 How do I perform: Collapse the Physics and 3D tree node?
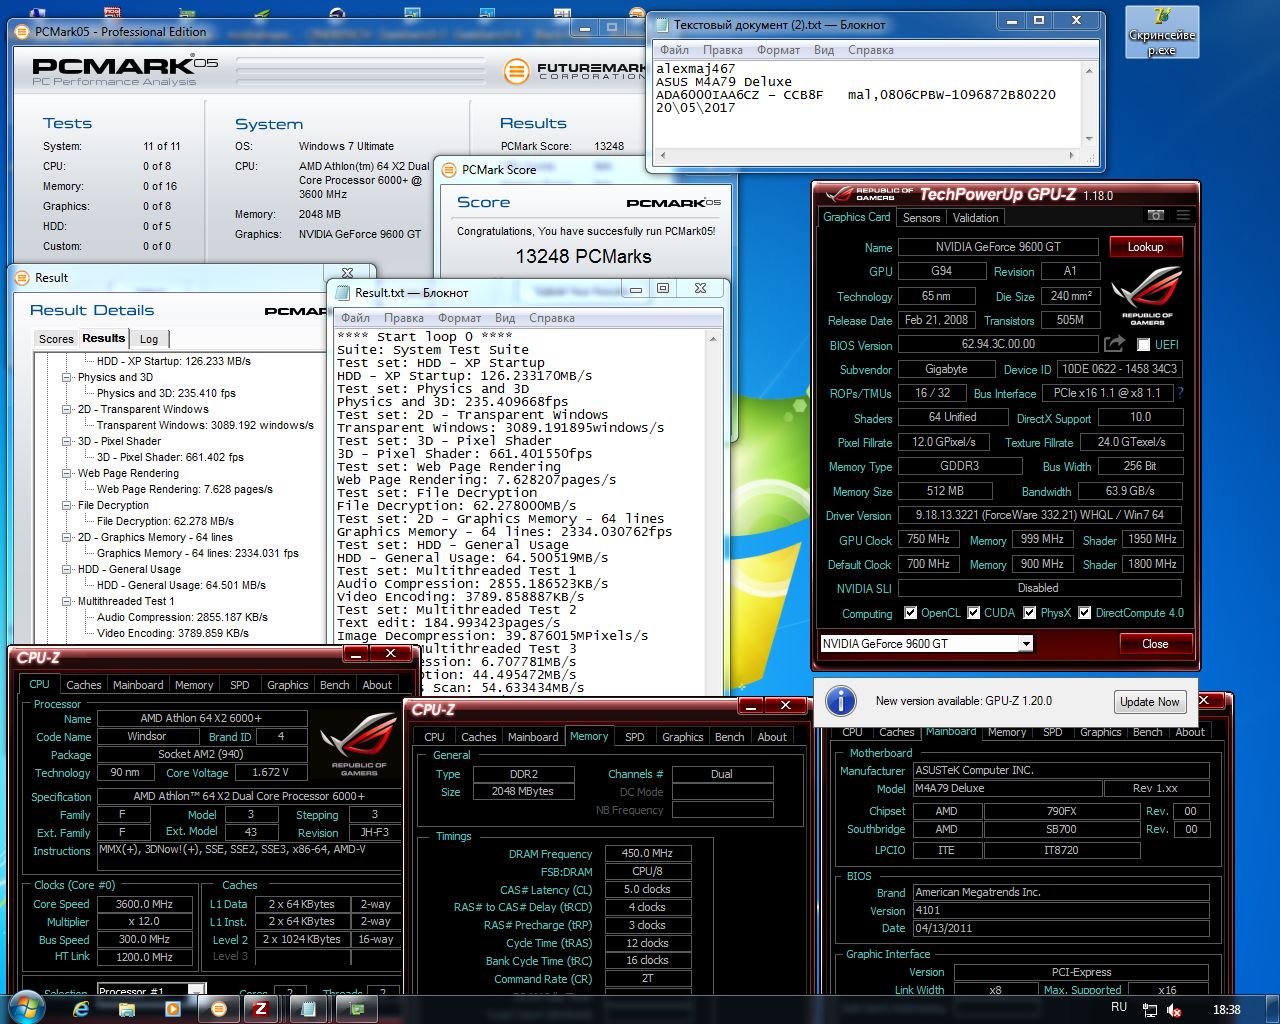tap(67, 377)
